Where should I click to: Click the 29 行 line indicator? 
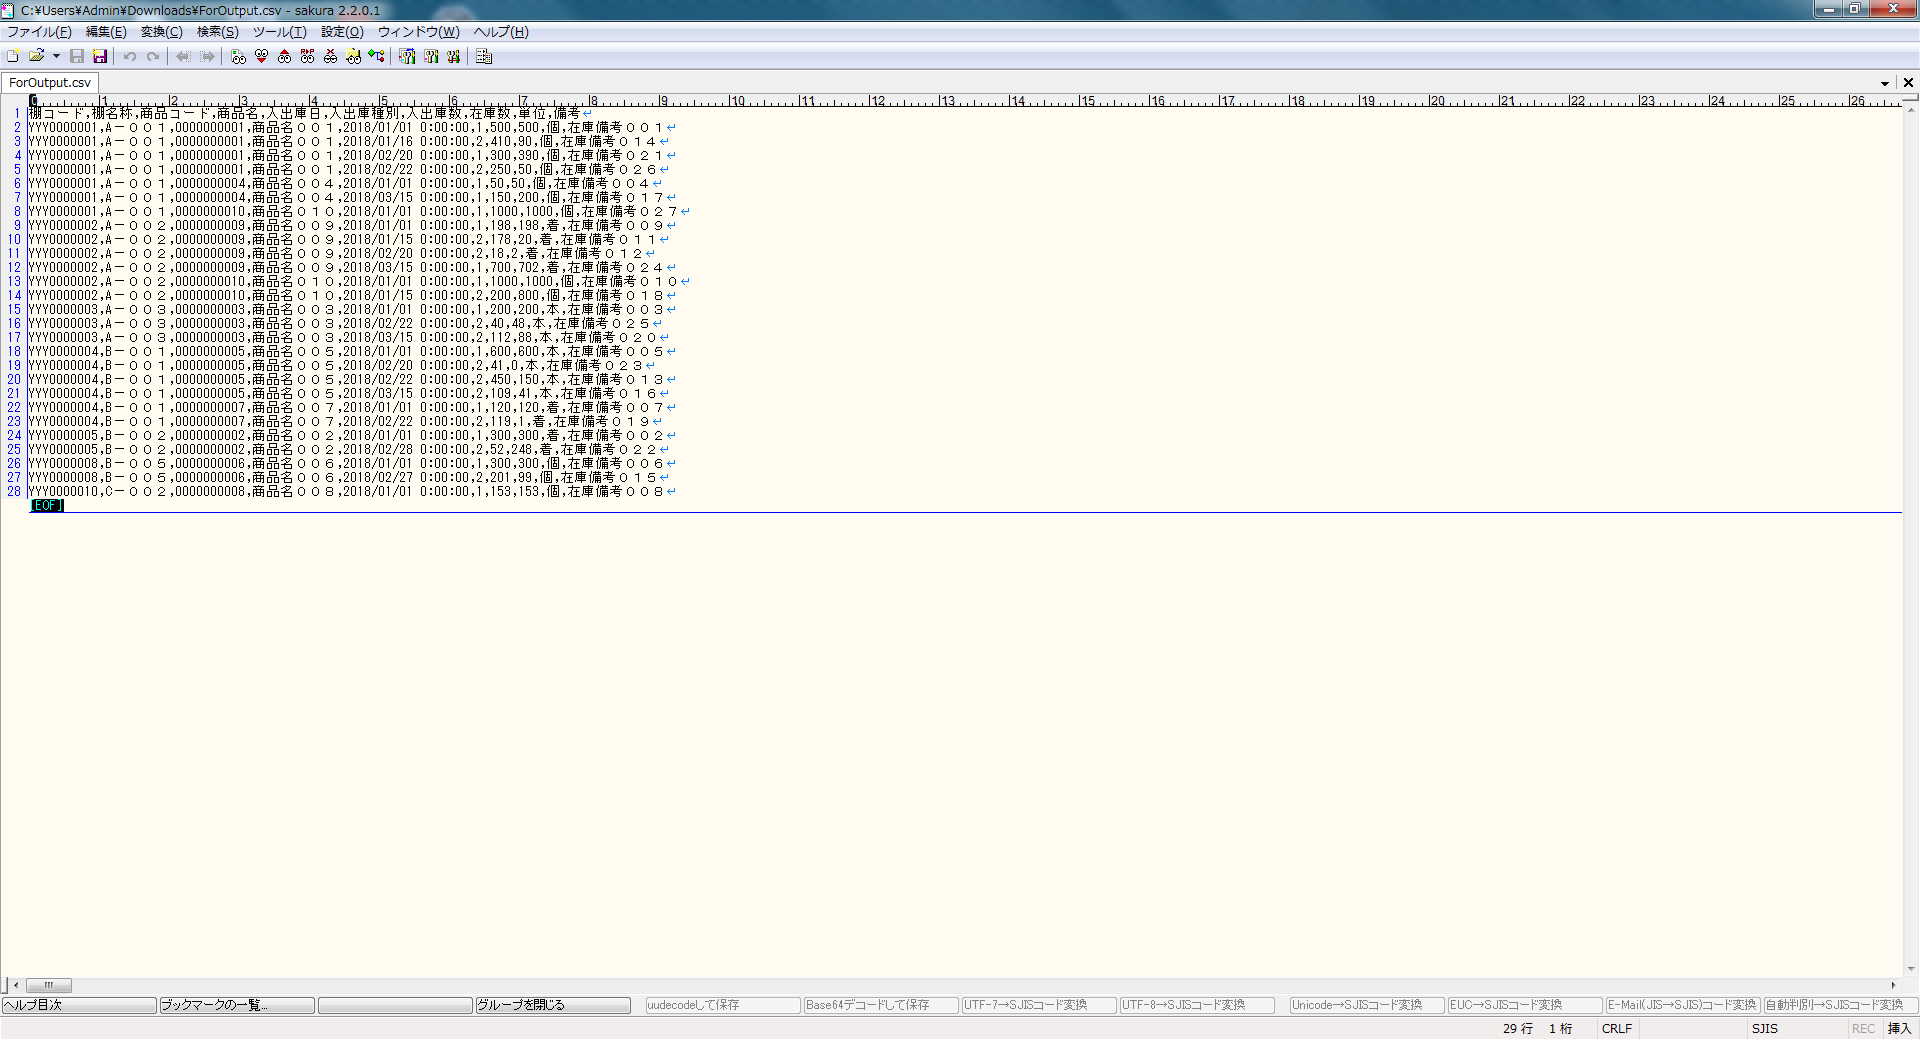coord(1517,1028)
